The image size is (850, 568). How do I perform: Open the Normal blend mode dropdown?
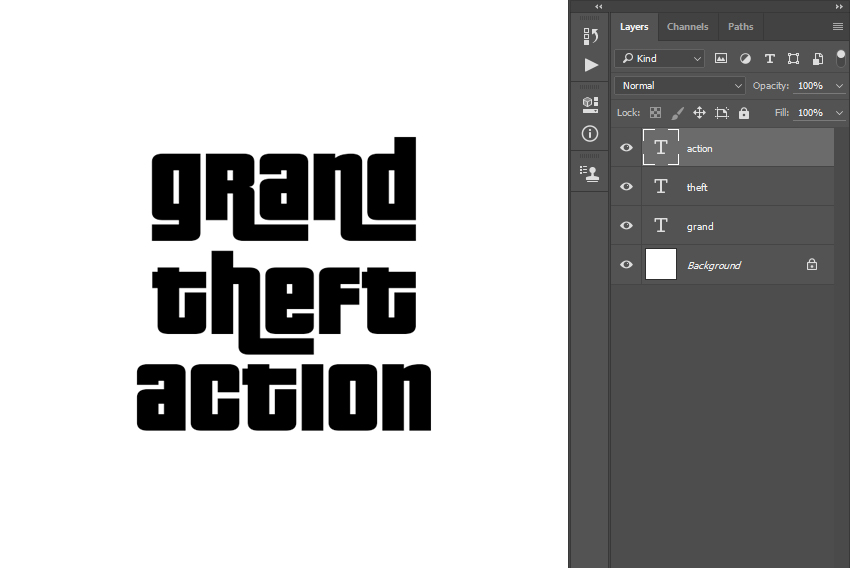[680, 86]
